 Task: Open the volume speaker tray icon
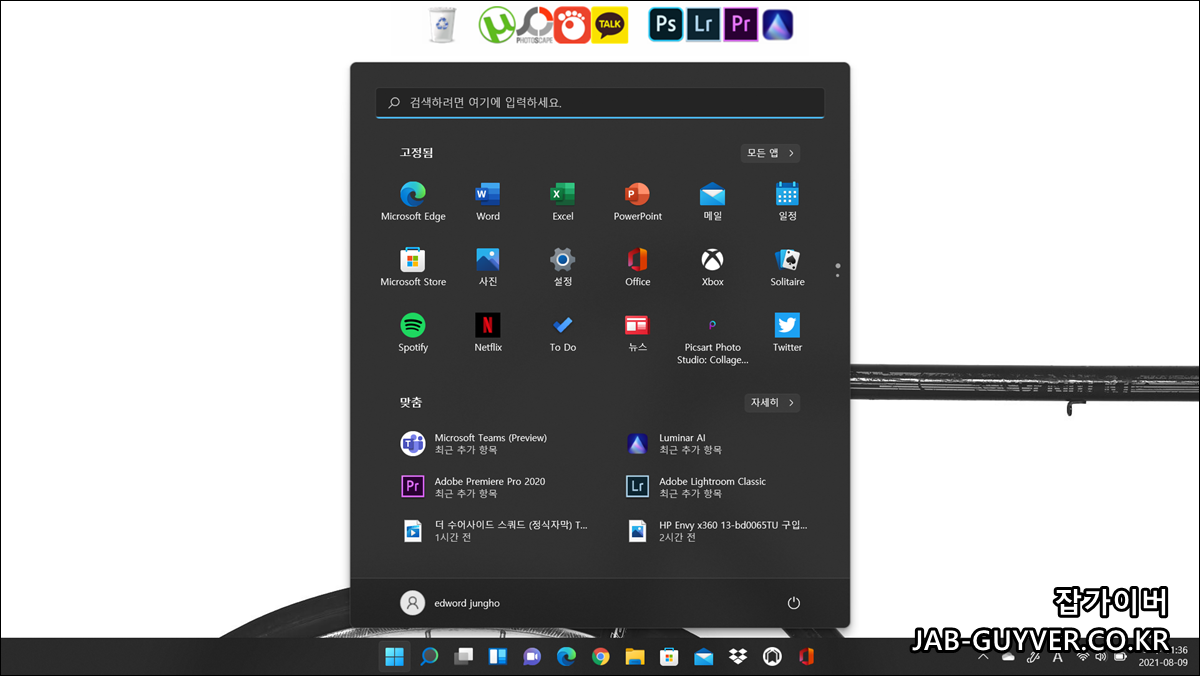click(x=1101, y=657)
